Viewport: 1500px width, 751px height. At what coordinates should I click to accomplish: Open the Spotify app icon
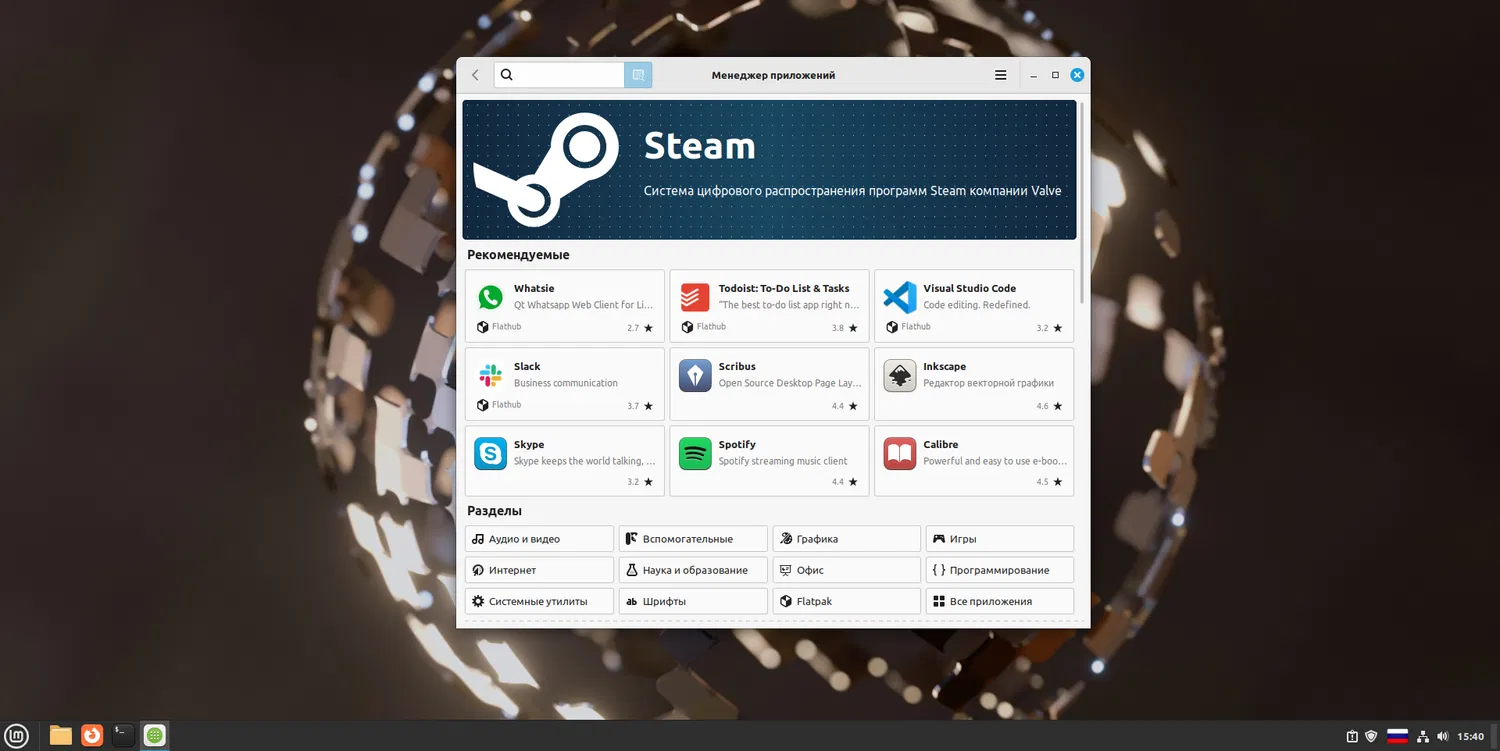(695, 453)
